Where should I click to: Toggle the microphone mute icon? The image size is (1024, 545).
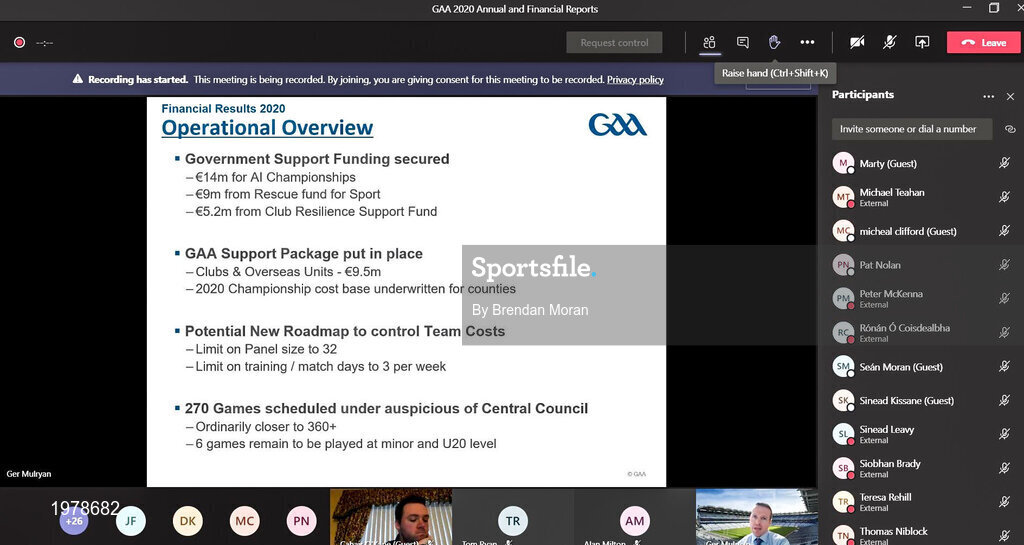(889, 42)
